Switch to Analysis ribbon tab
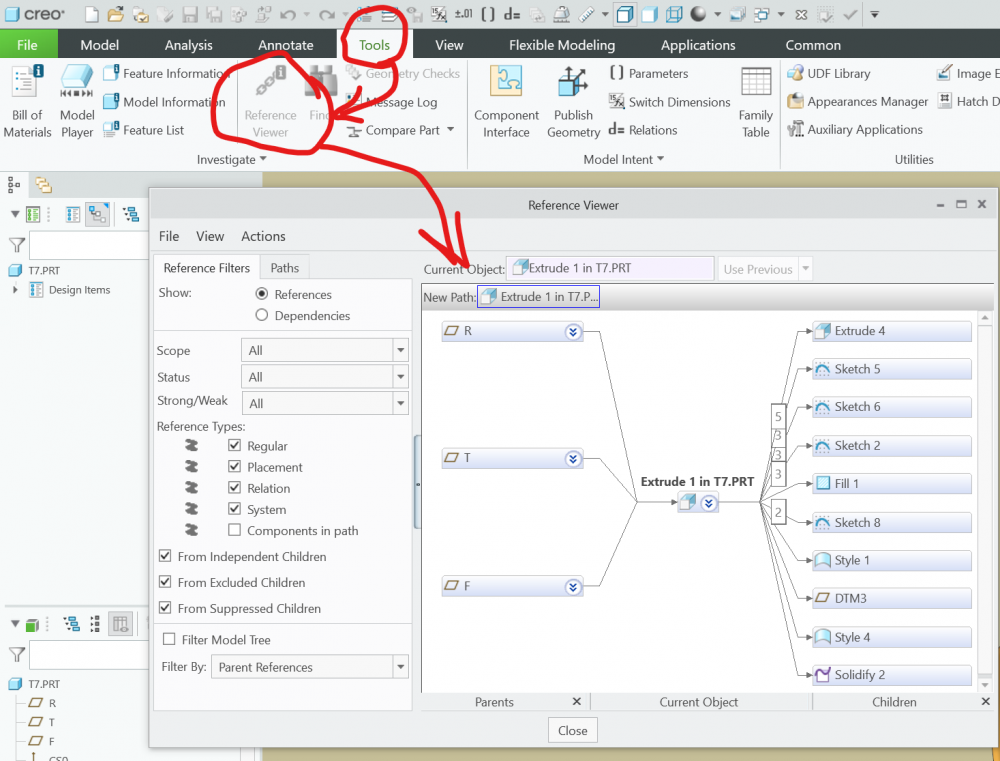Screen dimensions: 1000x761 point(188,45)
